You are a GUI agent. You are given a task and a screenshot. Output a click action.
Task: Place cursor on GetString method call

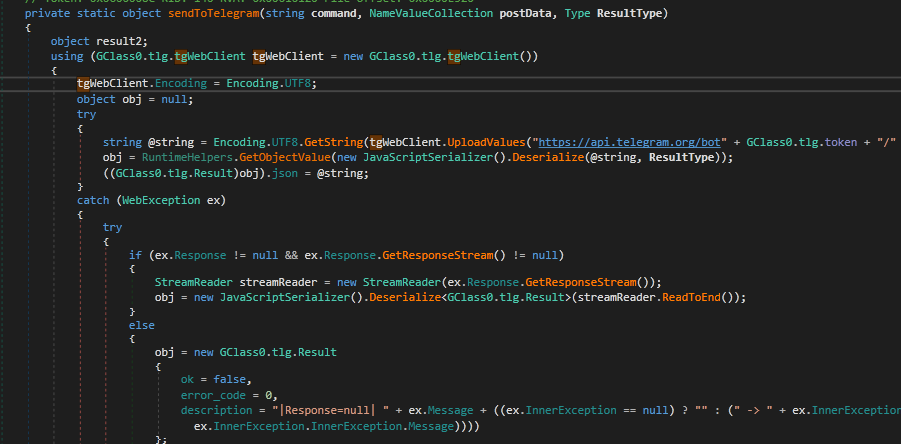point(334,142)
